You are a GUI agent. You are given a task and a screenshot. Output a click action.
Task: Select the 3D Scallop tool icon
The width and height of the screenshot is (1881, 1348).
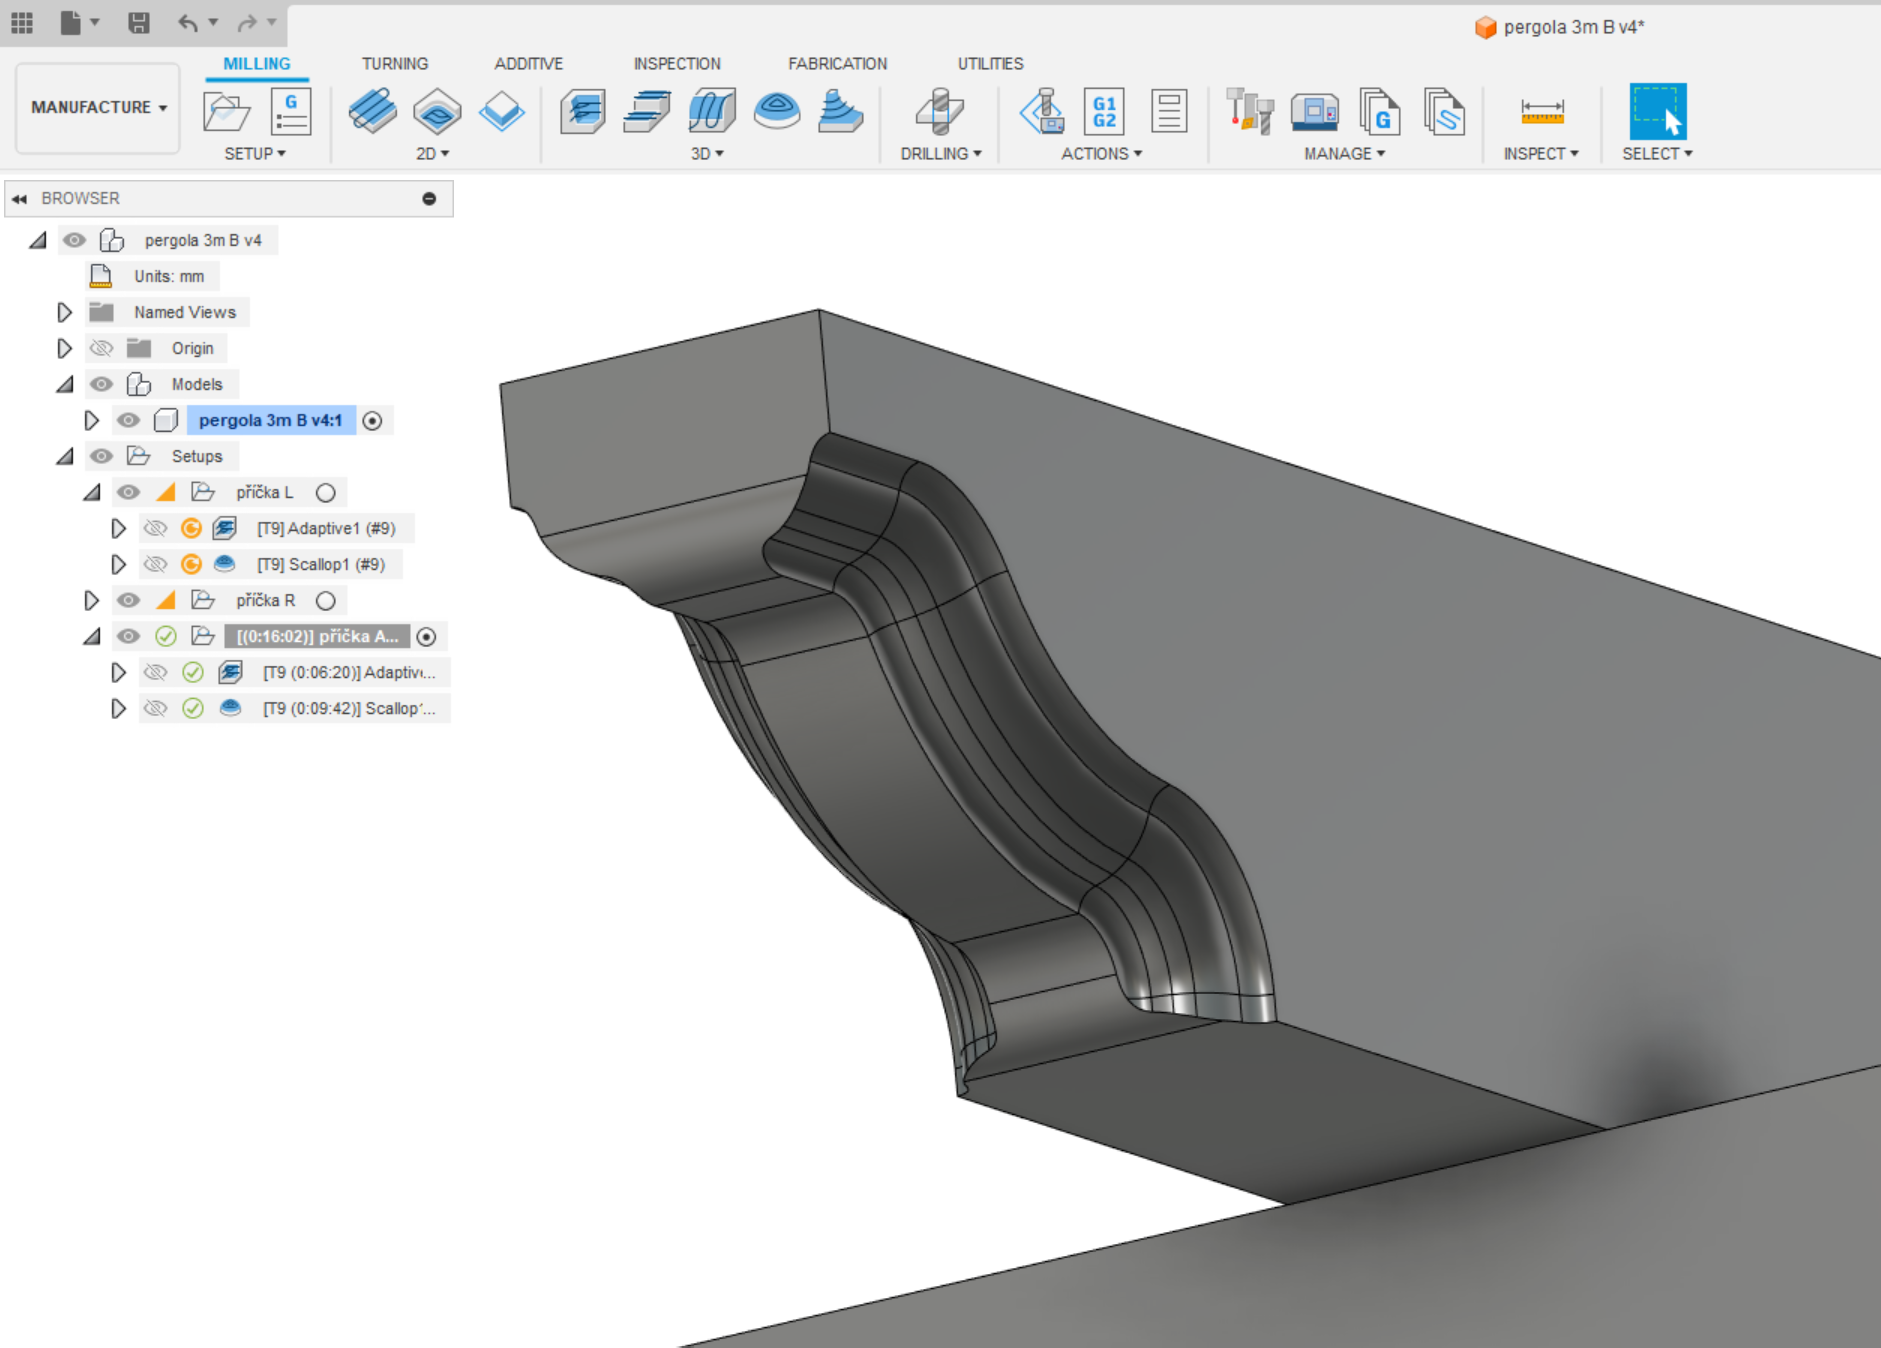[777, 111]
